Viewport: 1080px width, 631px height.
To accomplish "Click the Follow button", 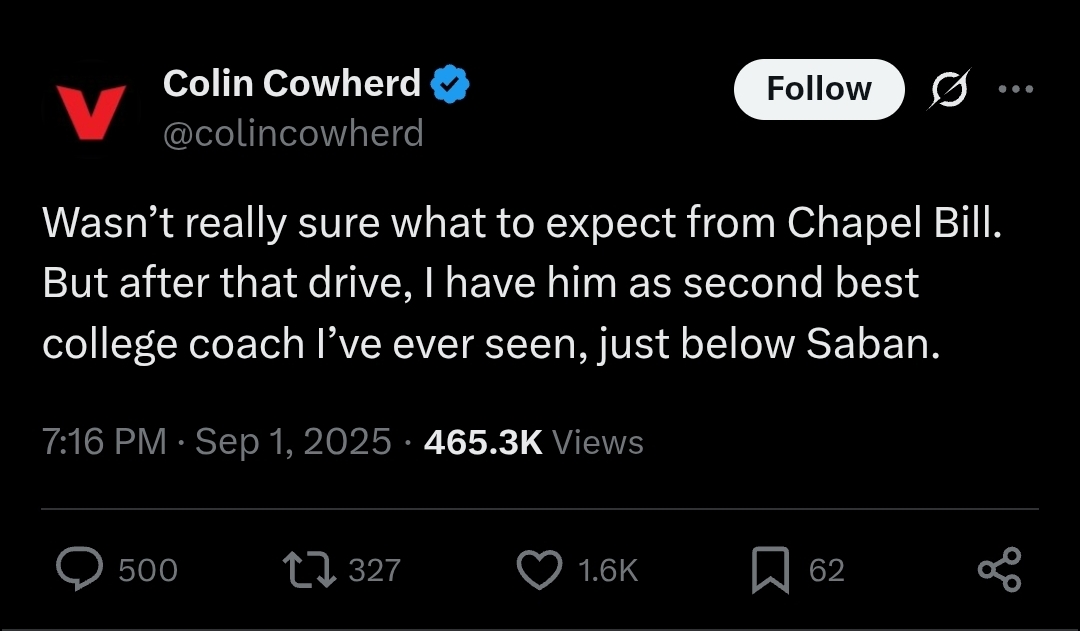I will pyautogui.click(x=819, y=90).
